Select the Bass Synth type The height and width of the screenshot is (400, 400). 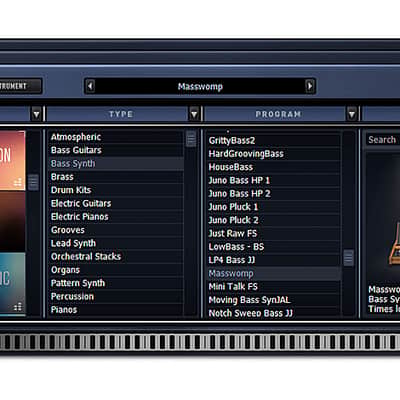pos(116,164)
